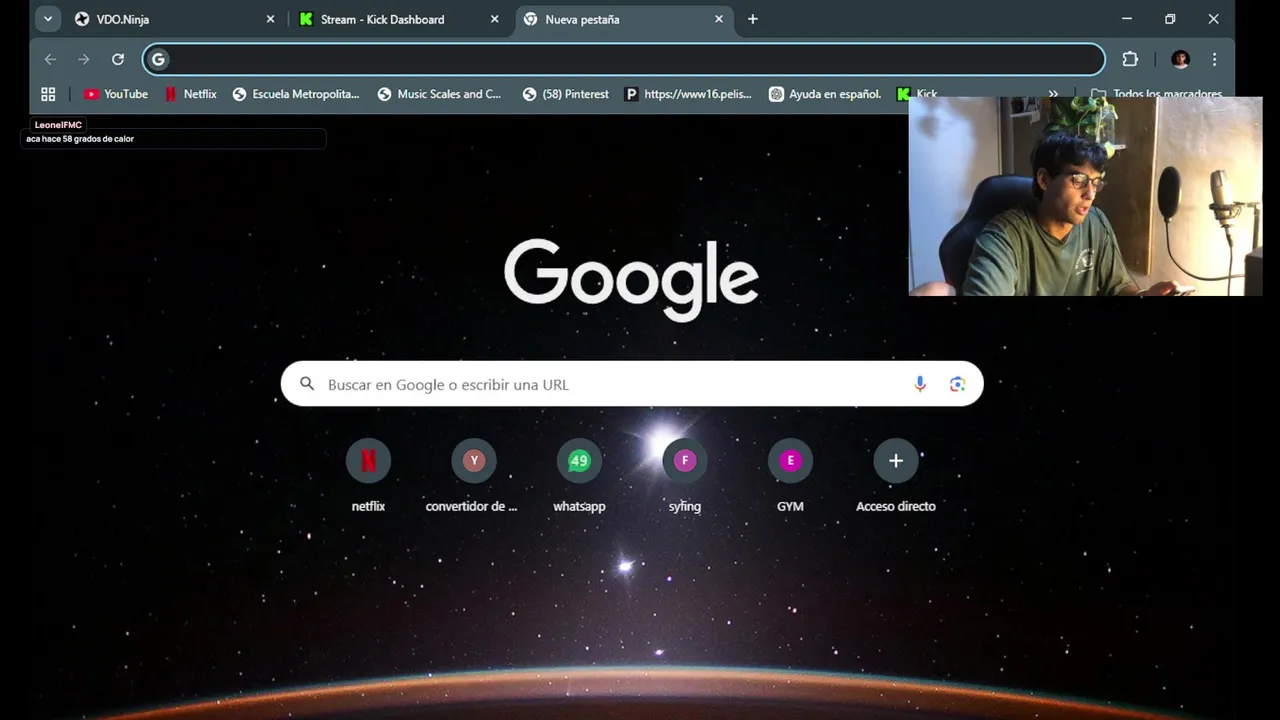The image size is (1280, 720).
Task: Minimize the Chrome window
Action: pyautogui.click(x=1127, y=19)
